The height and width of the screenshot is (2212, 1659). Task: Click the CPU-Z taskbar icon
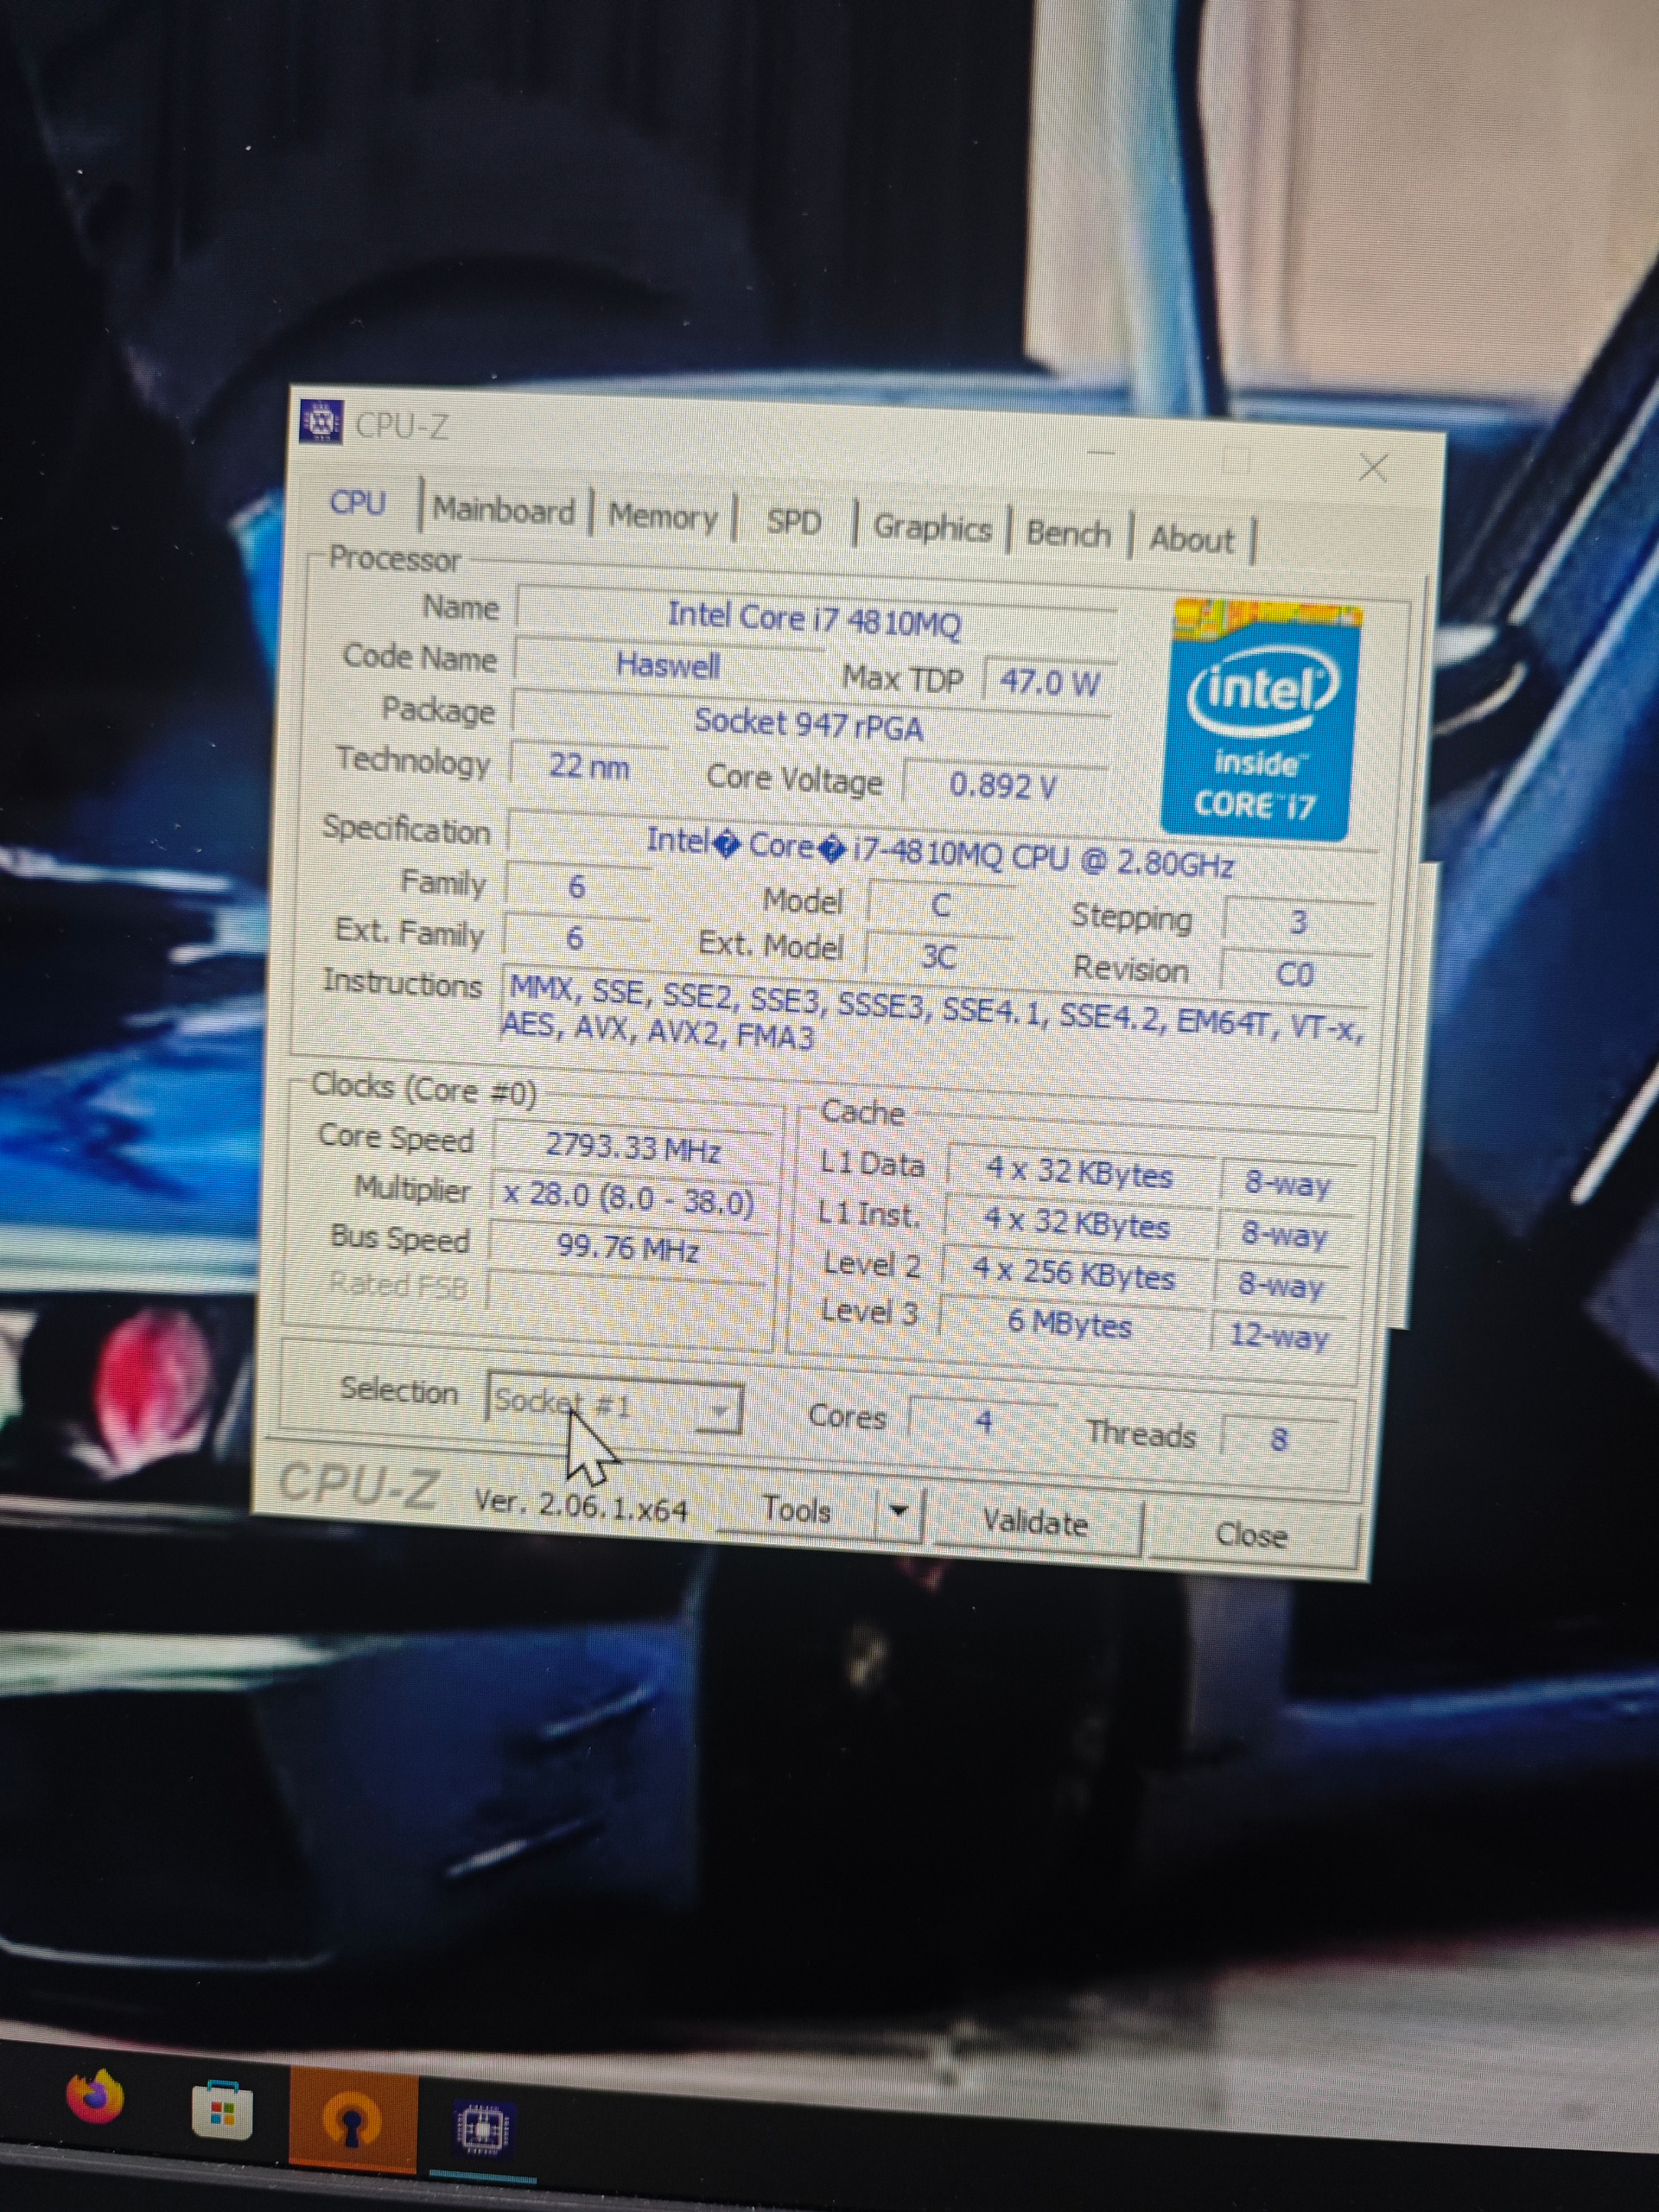[x=484, y=2127]
